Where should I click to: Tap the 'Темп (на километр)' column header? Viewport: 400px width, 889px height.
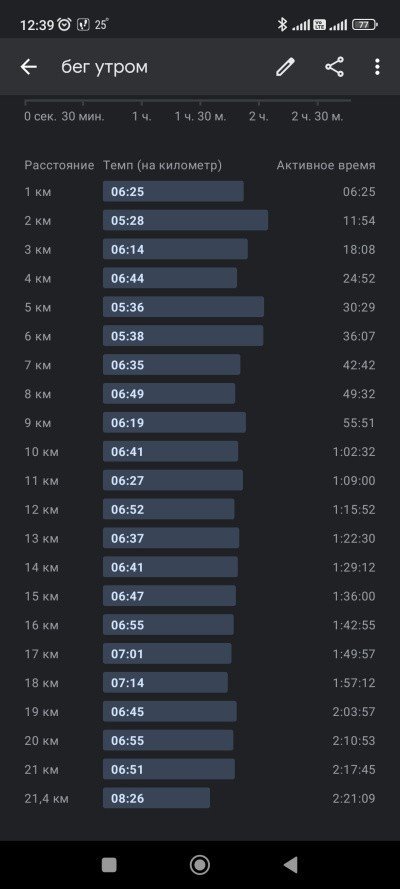[x=163, y=166]
